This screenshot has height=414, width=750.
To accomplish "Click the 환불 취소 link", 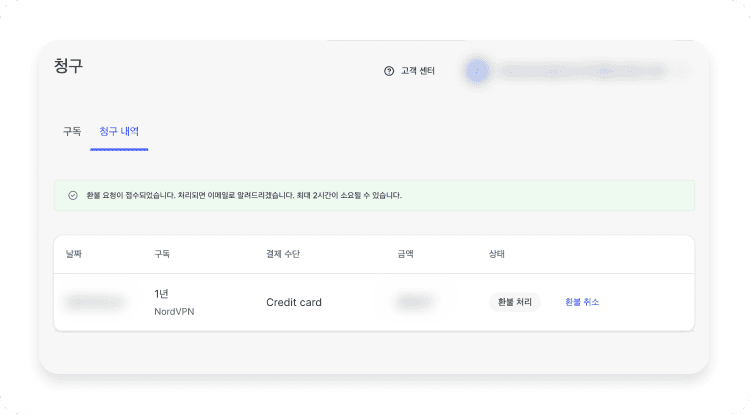I will (x=582, y=302).
